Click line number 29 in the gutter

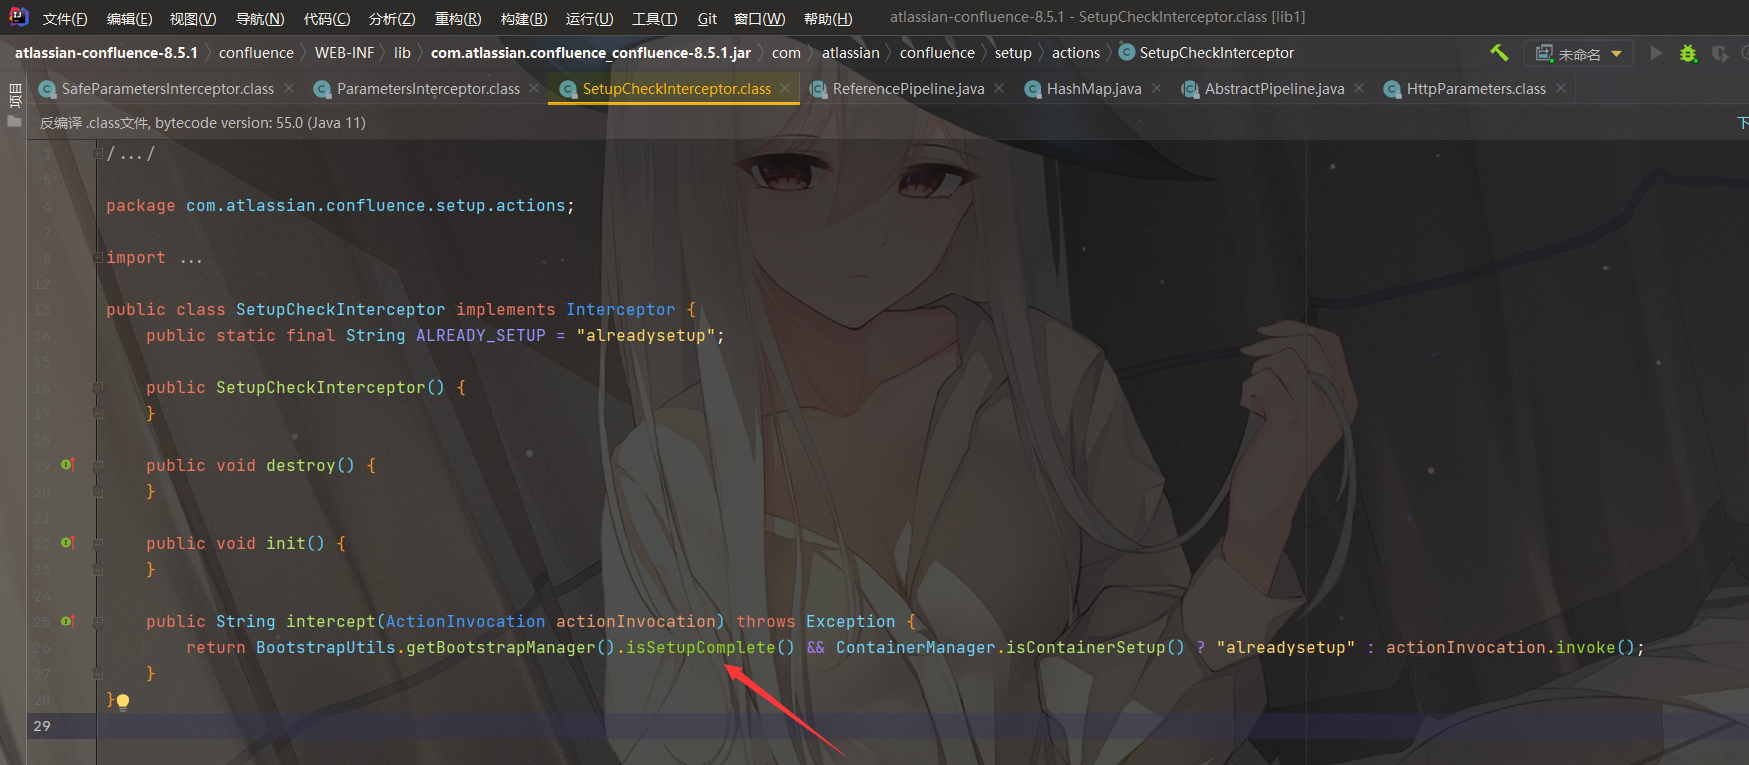tap(41, 726)
